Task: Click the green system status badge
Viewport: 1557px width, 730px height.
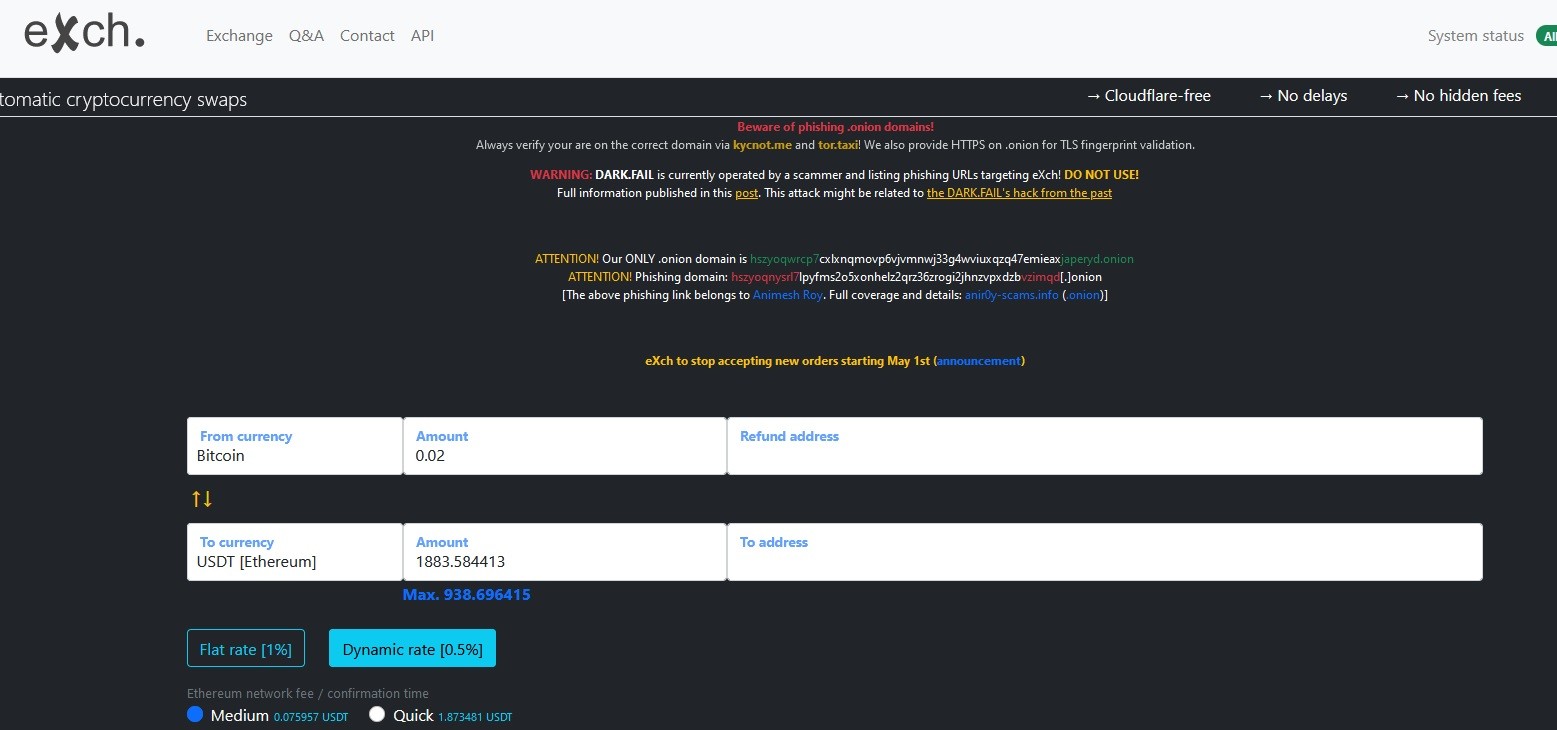Action: click(1546, 36)
